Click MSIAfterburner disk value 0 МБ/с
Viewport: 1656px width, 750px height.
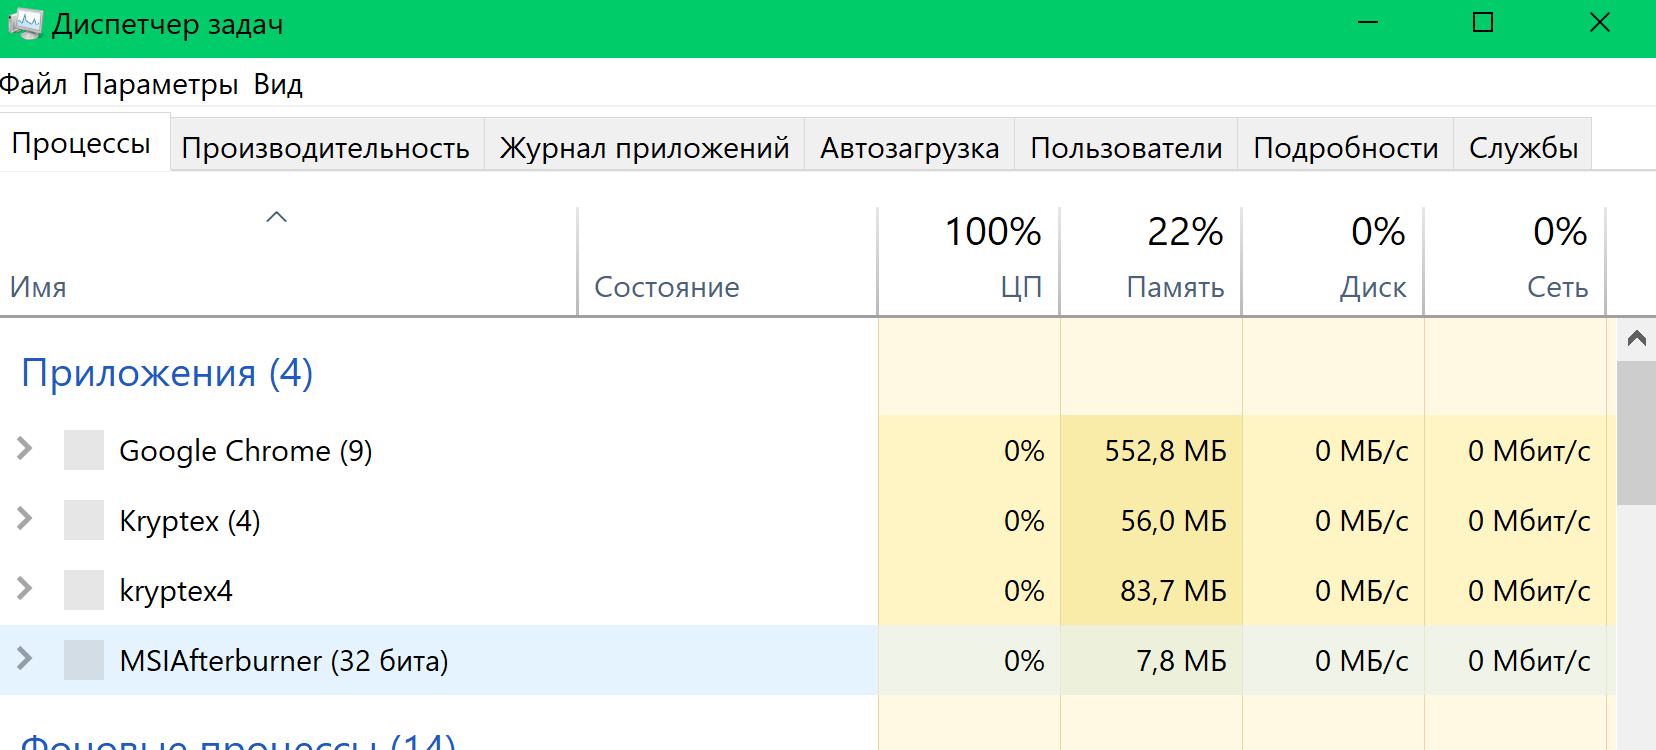point(1361,661)
